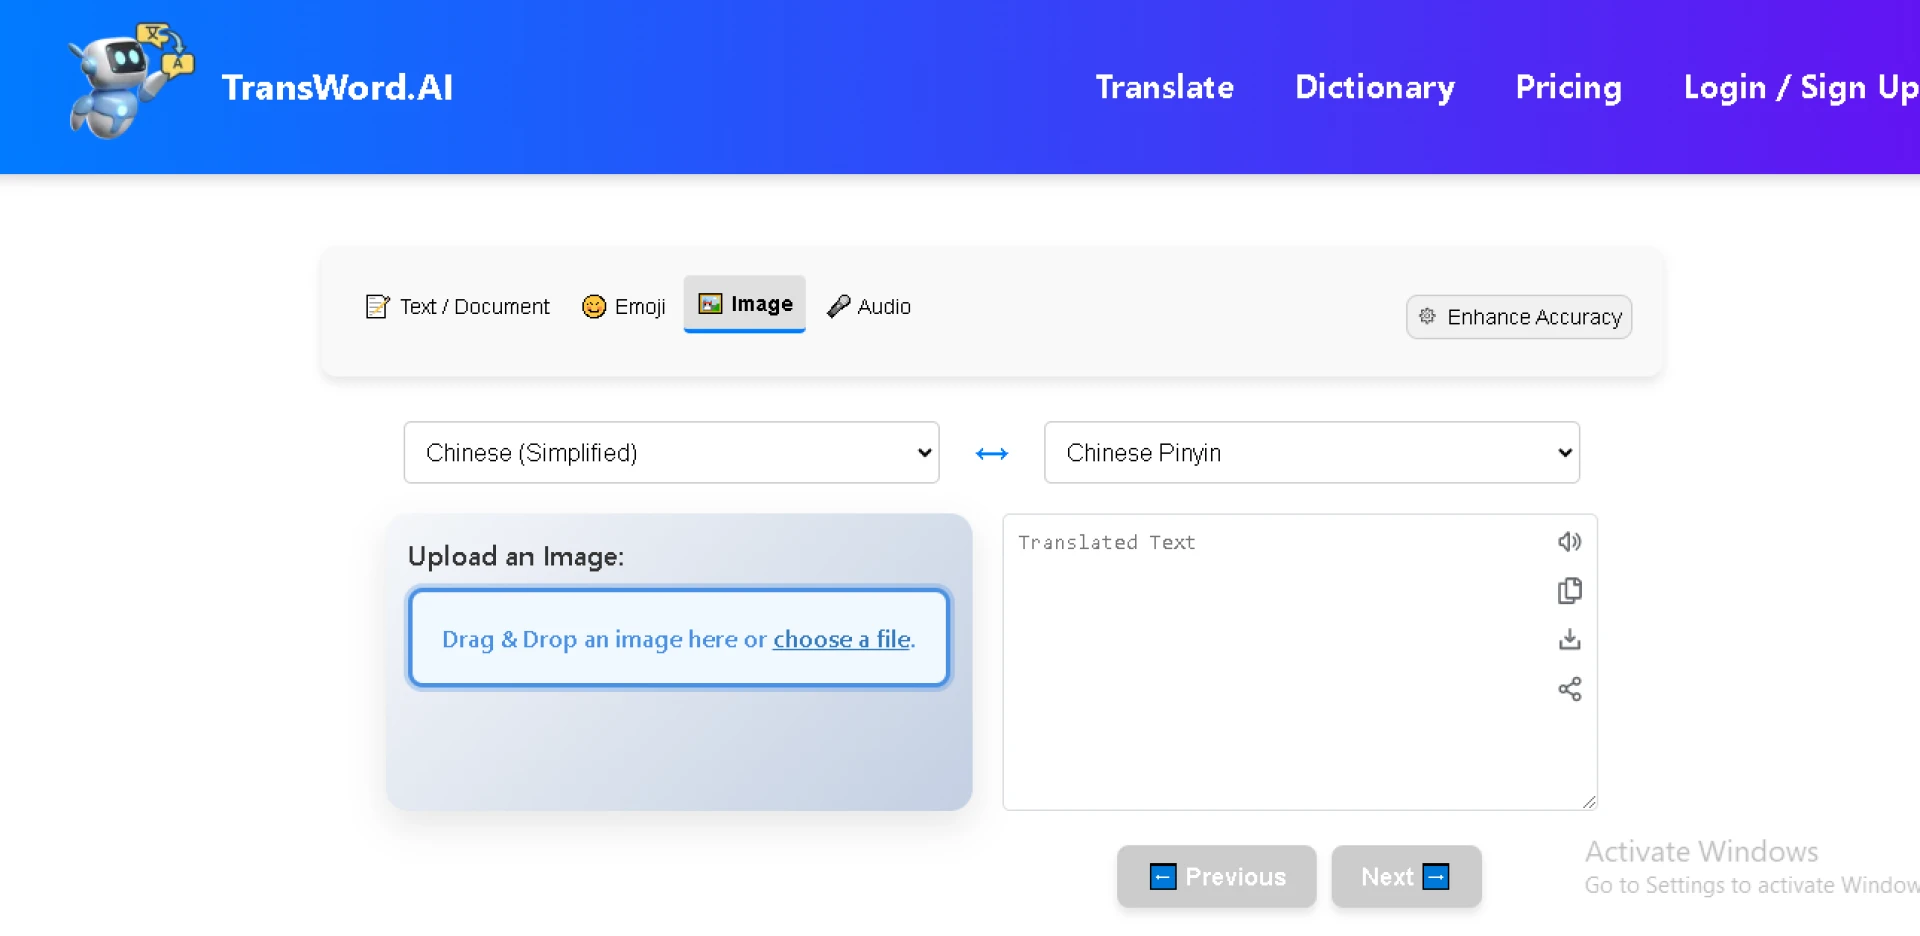Go to the Dictionary page

coord(1374,87)
